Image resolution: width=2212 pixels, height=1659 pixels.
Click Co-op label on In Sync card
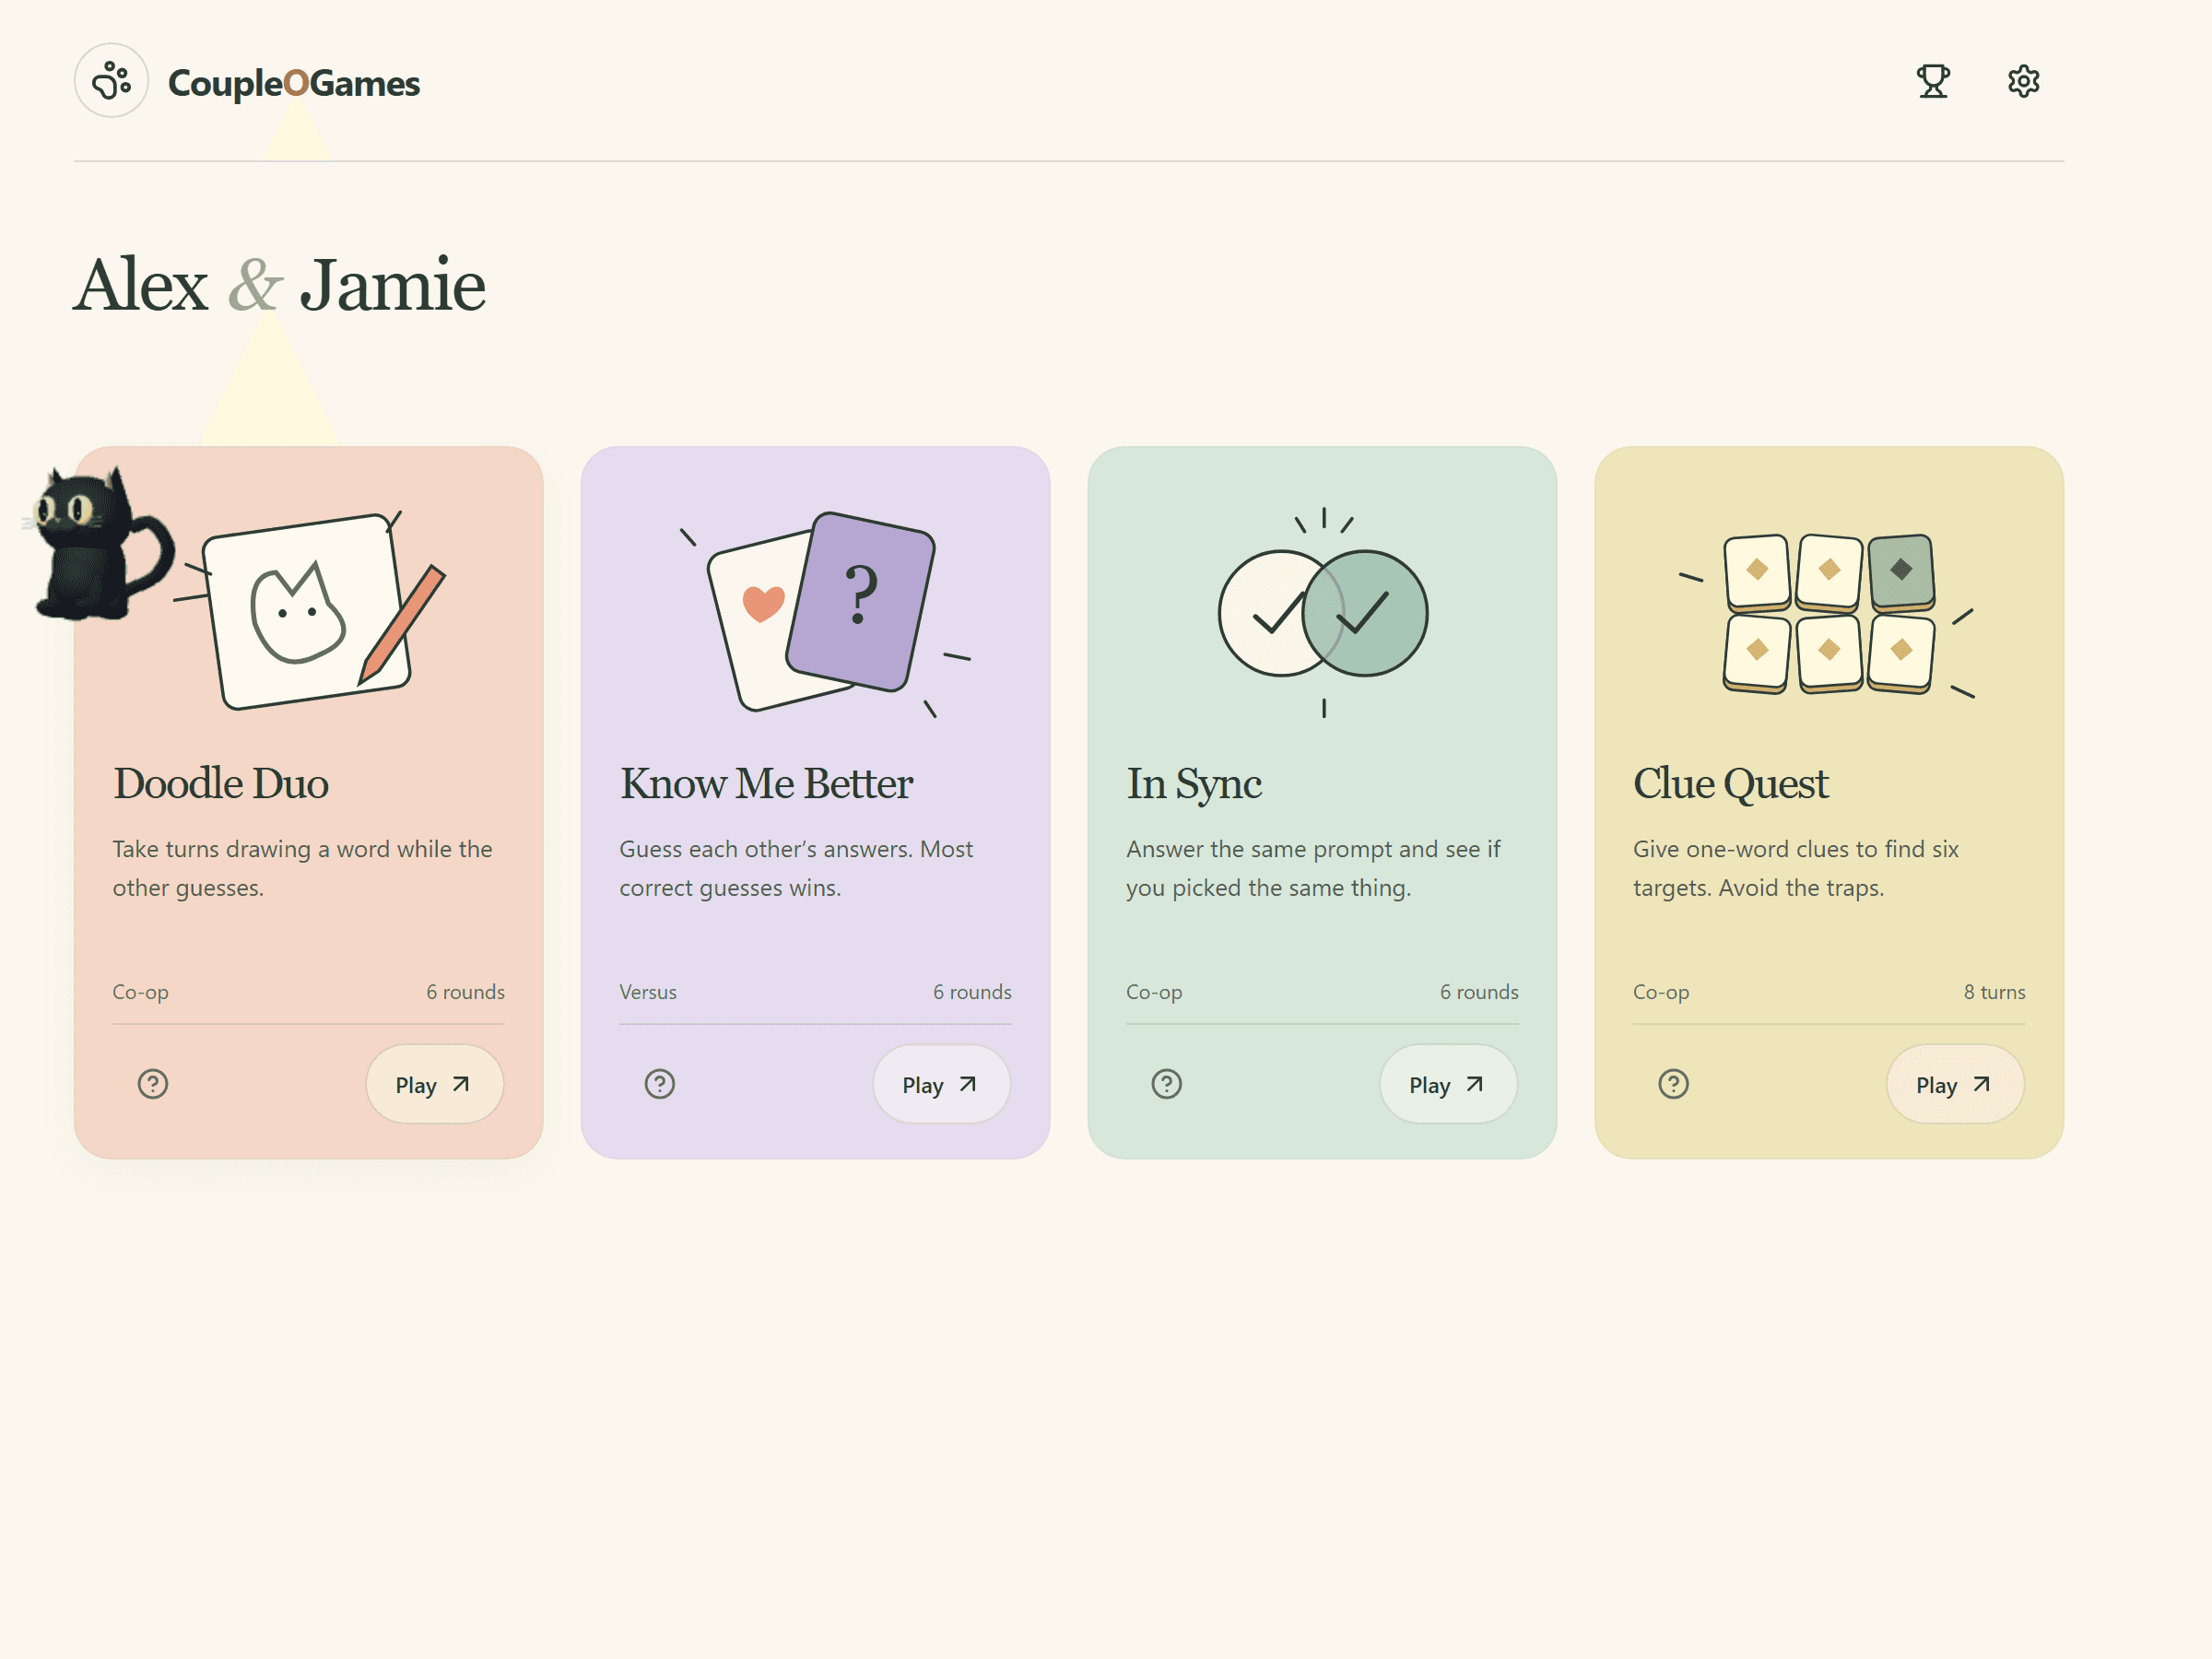1154,992
